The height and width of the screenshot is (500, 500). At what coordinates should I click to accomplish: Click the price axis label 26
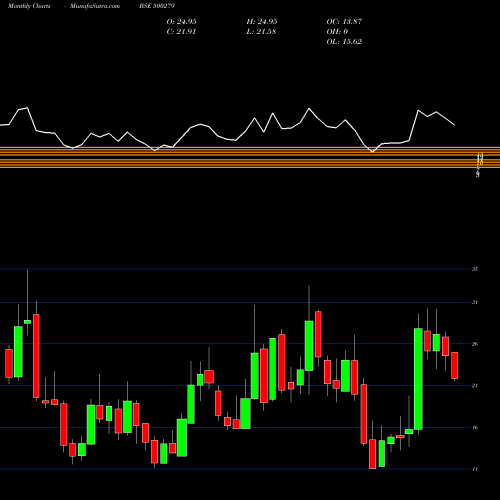[475, 344]
